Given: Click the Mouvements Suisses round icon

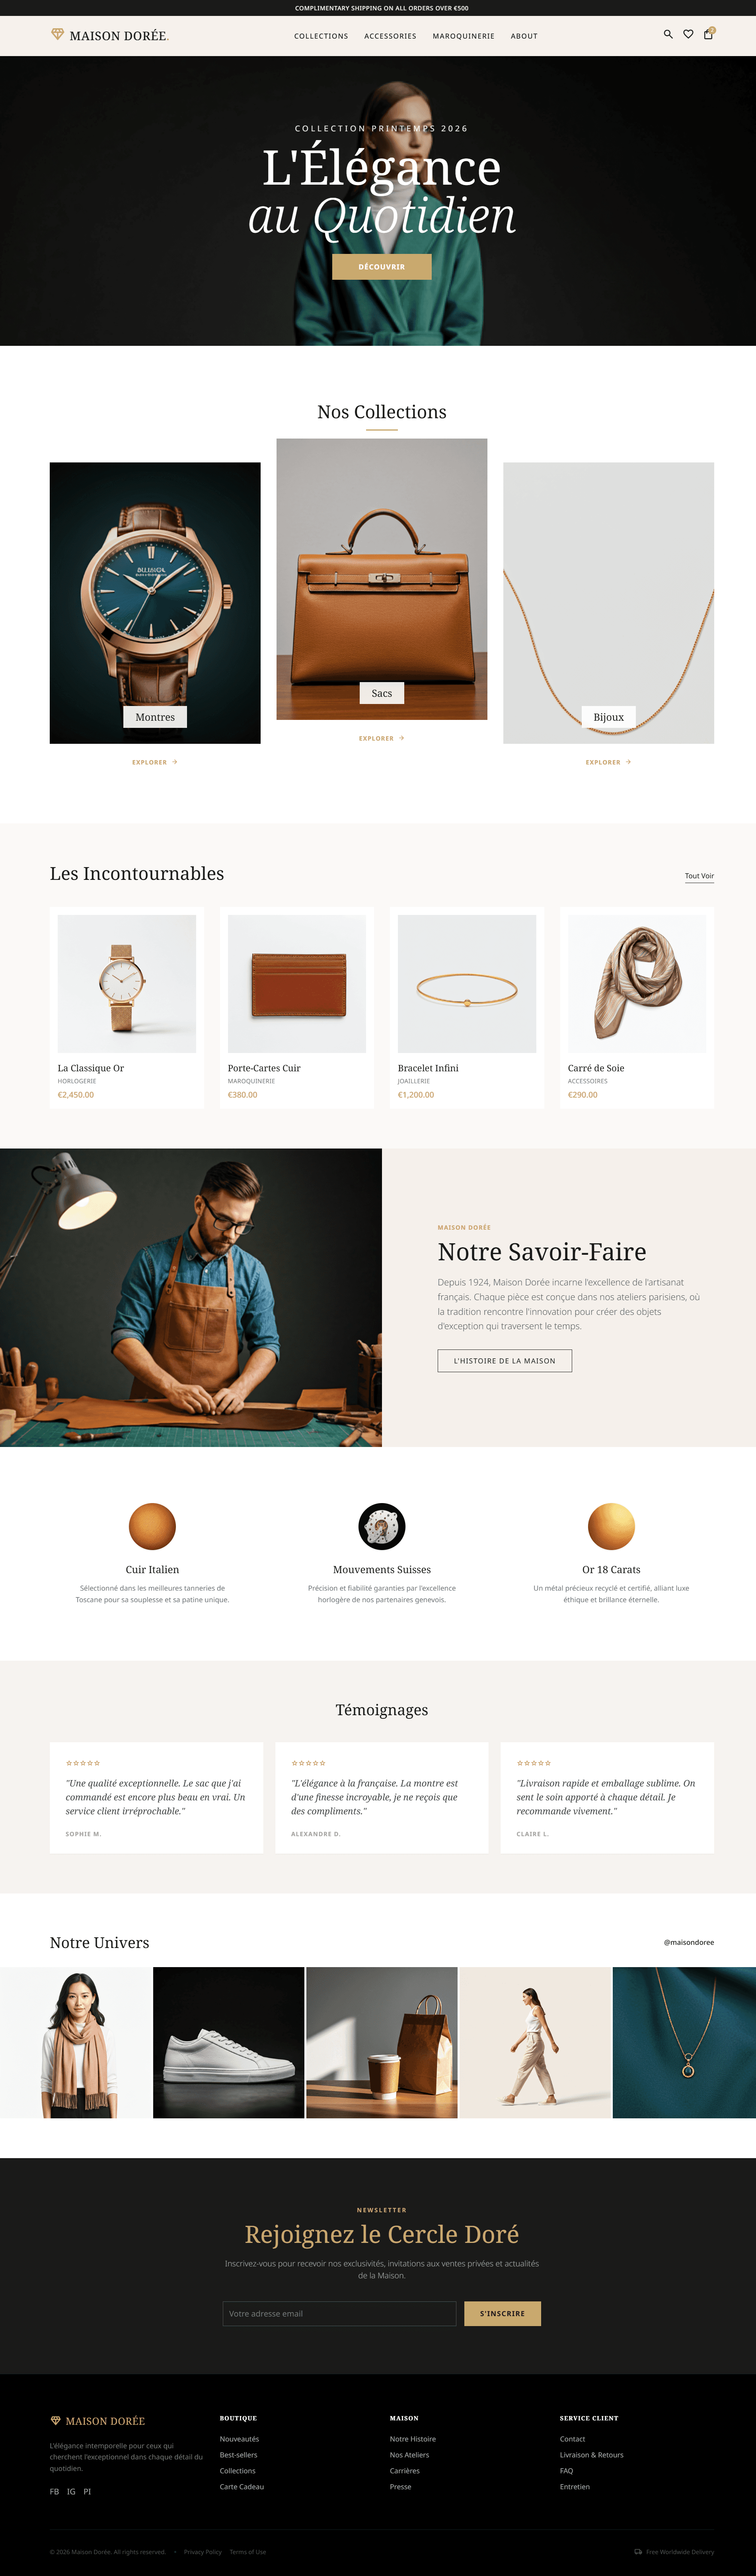Looking at the screenshot, I should click(382, 1526).
